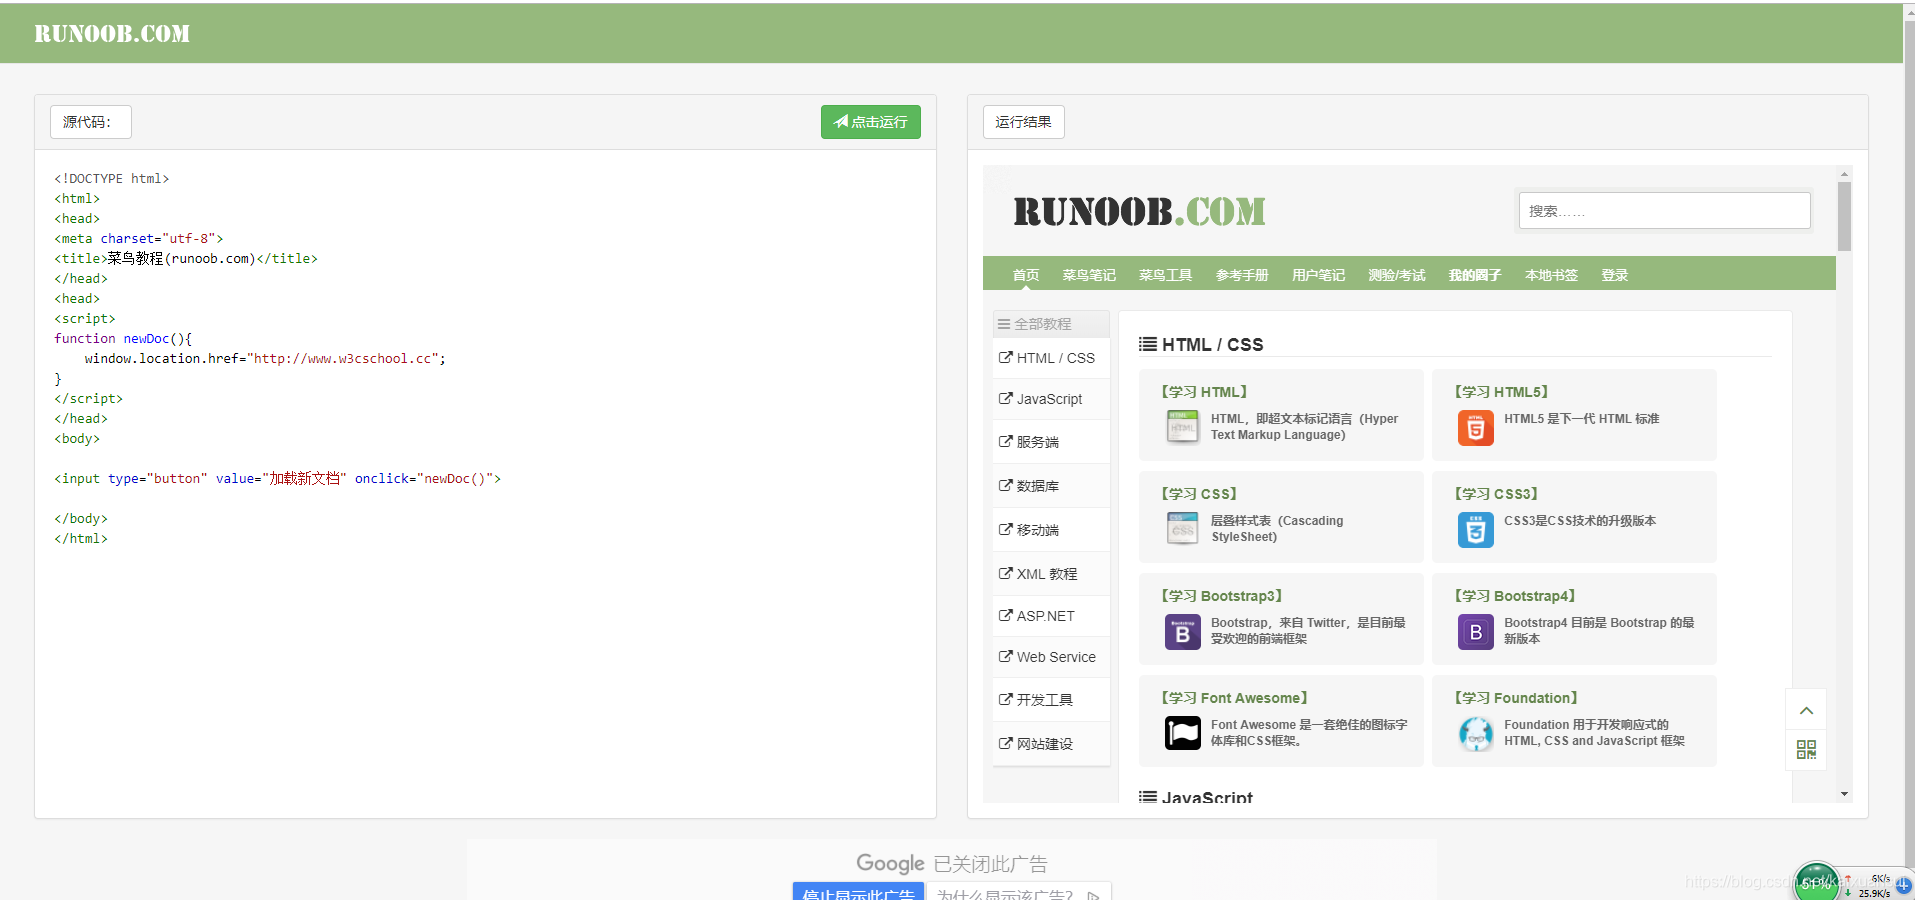Click the Foundation yeti icon
Image resolution: width=1915 pixels, height=900 pixels.
point(1475,734)
